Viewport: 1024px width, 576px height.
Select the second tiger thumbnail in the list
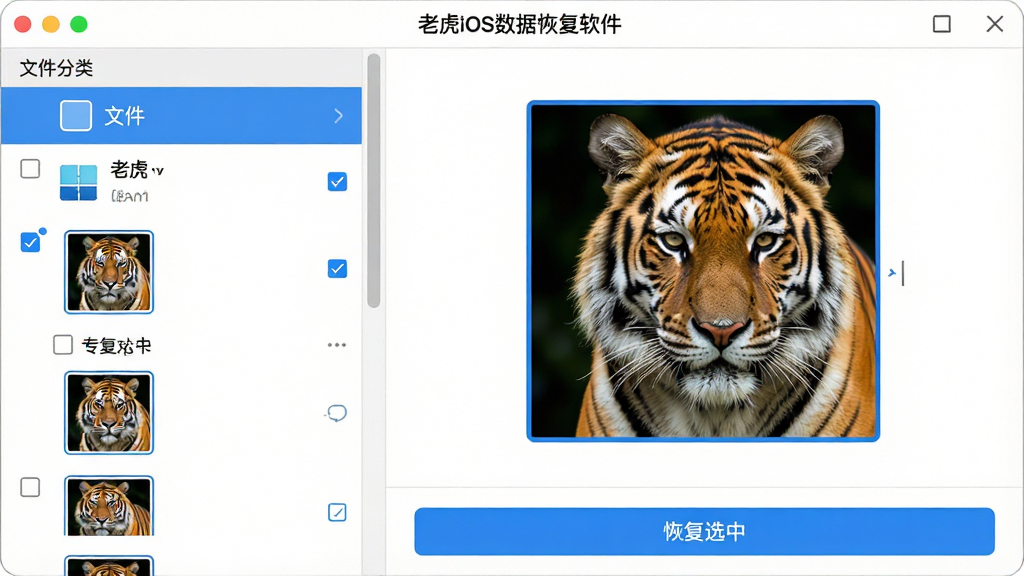click(109, 413)
